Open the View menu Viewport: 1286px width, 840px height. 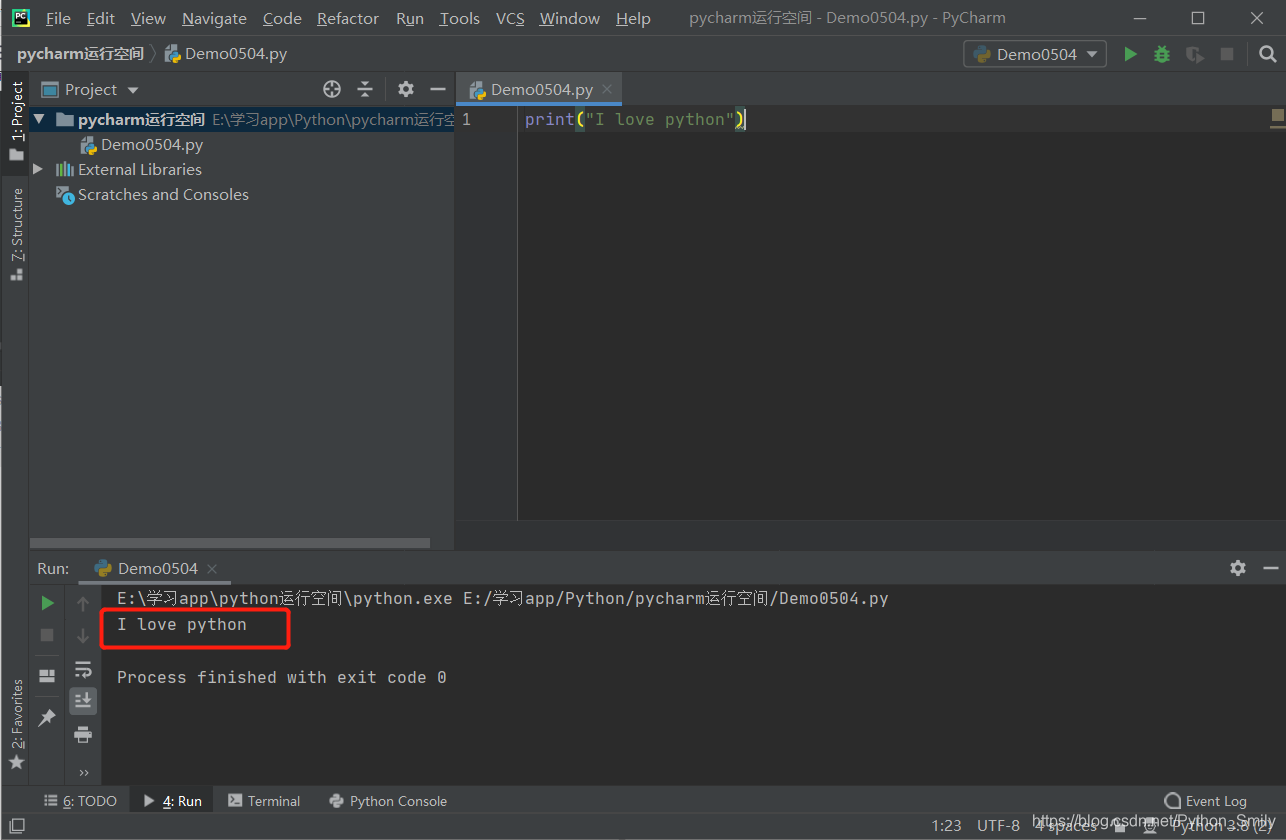click(x=148, y=19)
